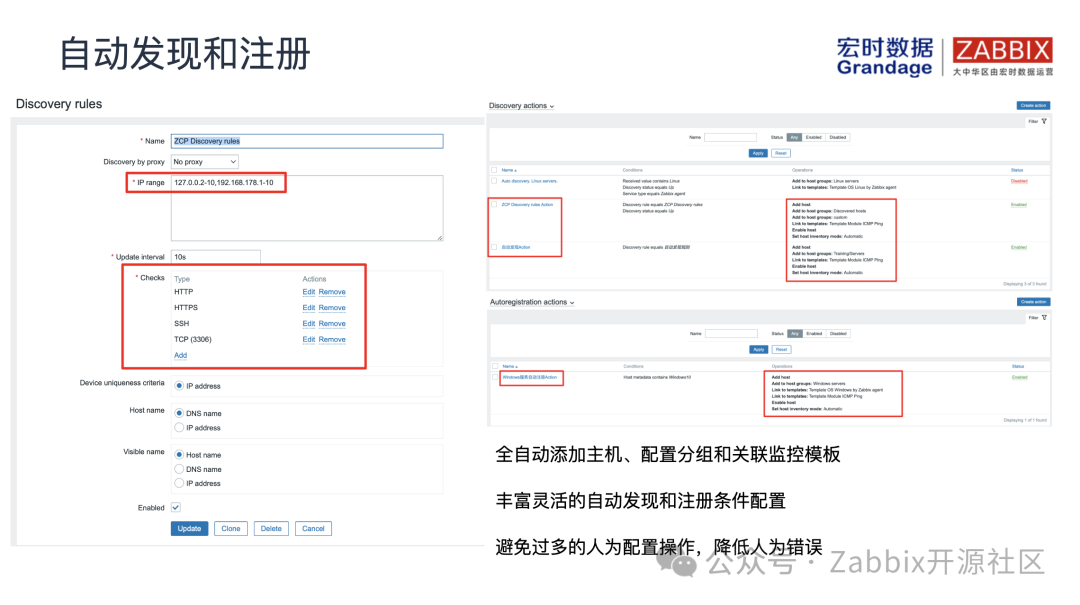
Task: Remove the SSH check
Action: tap(332, 324)
